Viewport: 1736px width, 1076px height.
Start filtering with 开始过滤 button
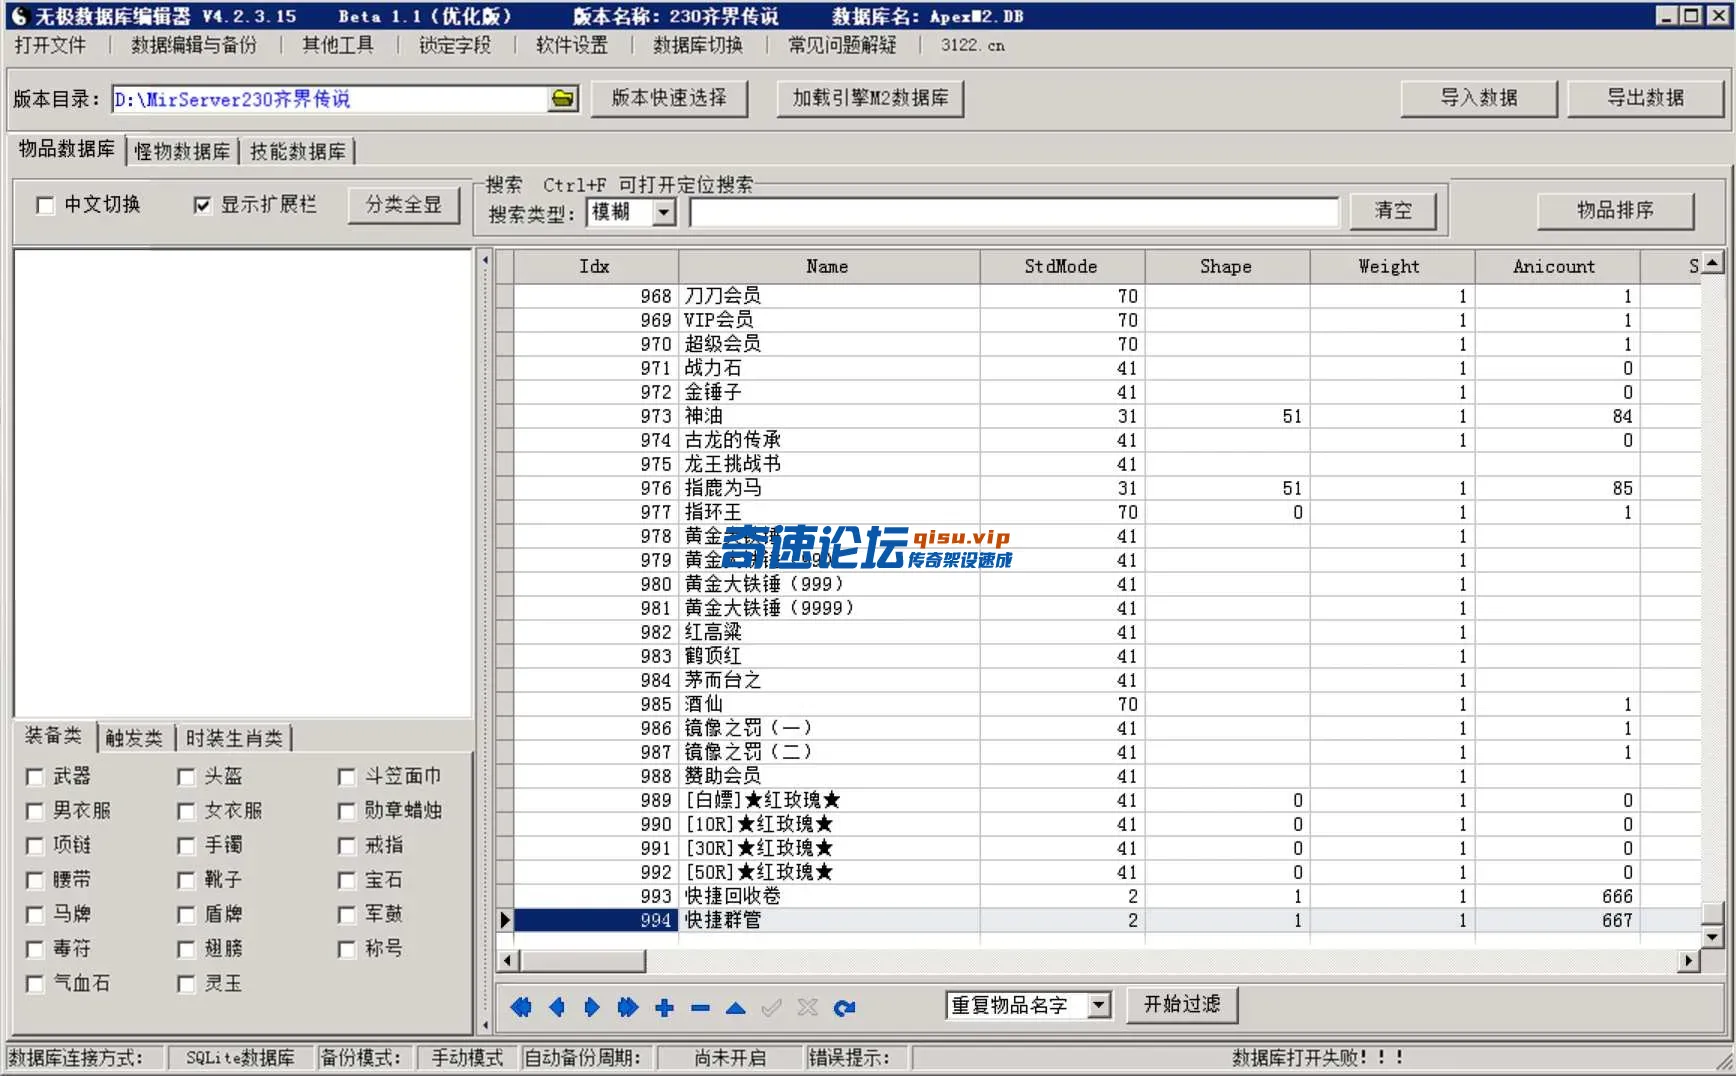coord(1182,1004)
